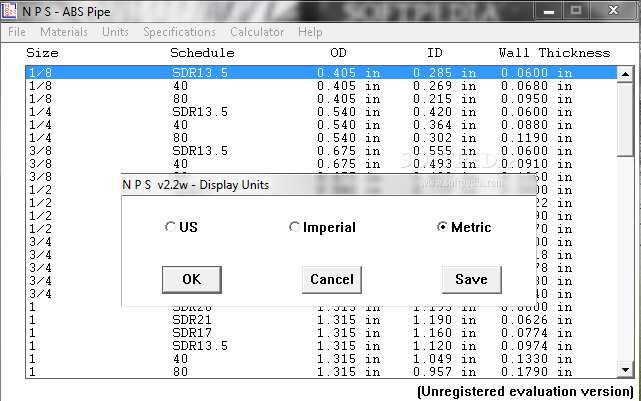This screenshot has height=401, width=641.
Task: Click the scroll up arrow of pipe list
Action: 625,74
